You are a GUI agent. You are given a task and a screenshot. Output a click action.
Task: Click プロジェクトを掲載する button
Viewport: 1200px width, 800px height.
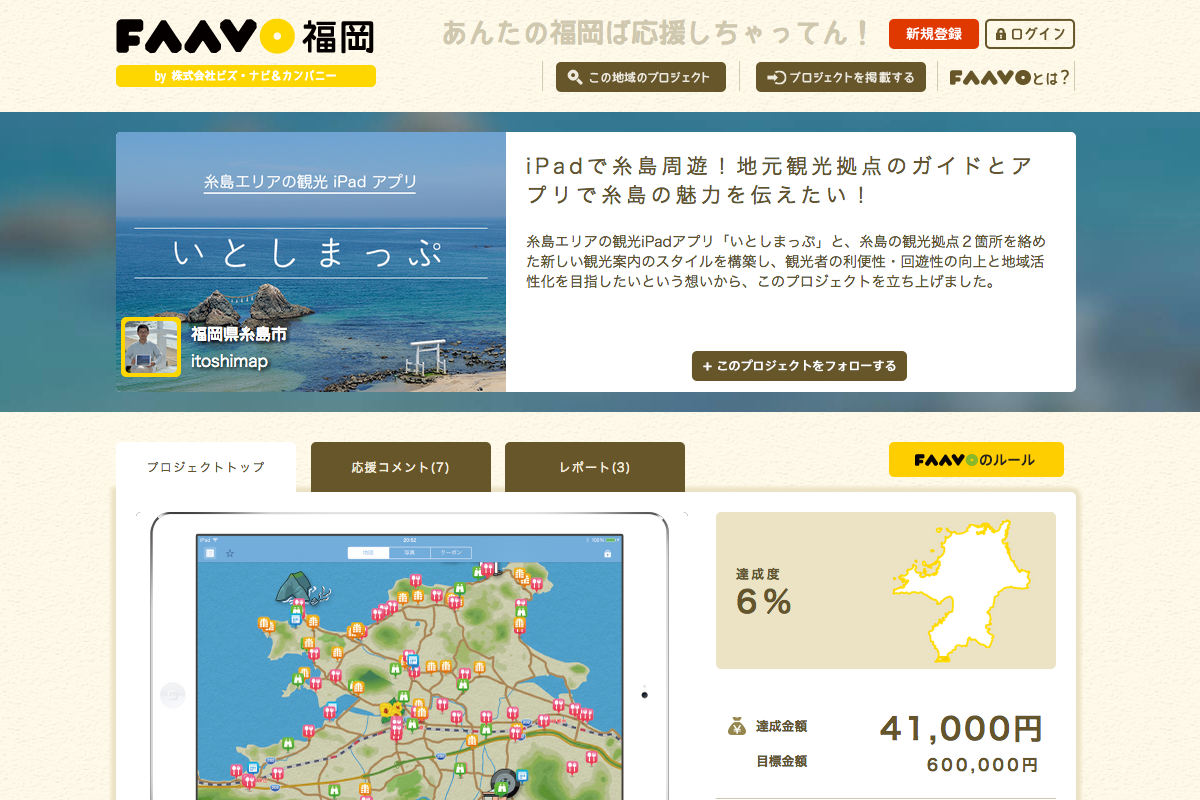[x=840, y=77]
